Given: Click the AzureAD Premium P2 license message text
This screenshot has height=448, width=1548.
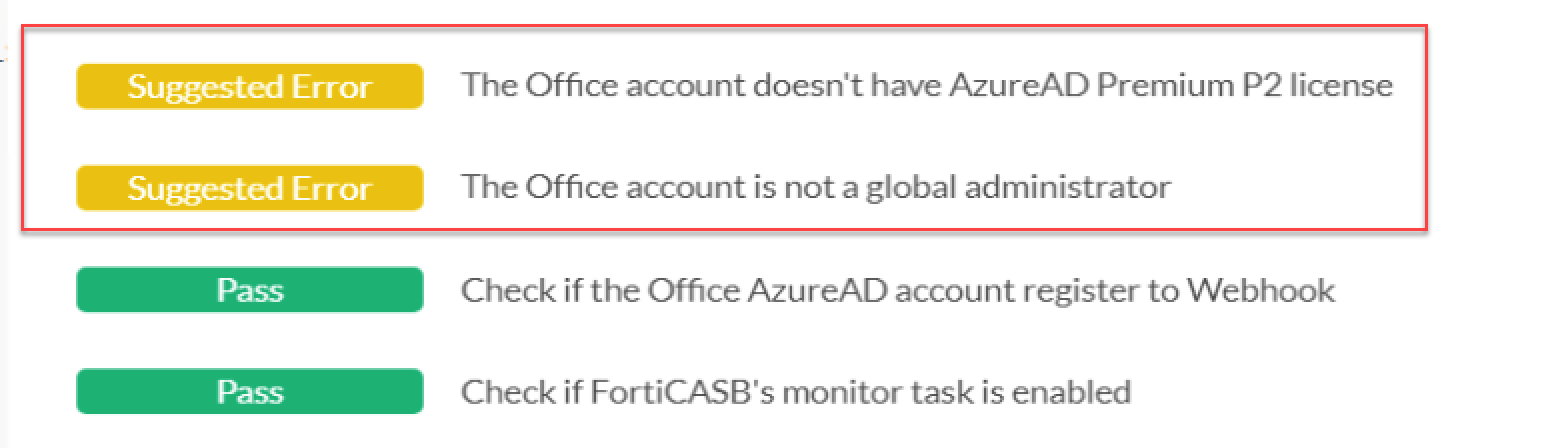Looking at the screenshot, I should pos(926,86).
